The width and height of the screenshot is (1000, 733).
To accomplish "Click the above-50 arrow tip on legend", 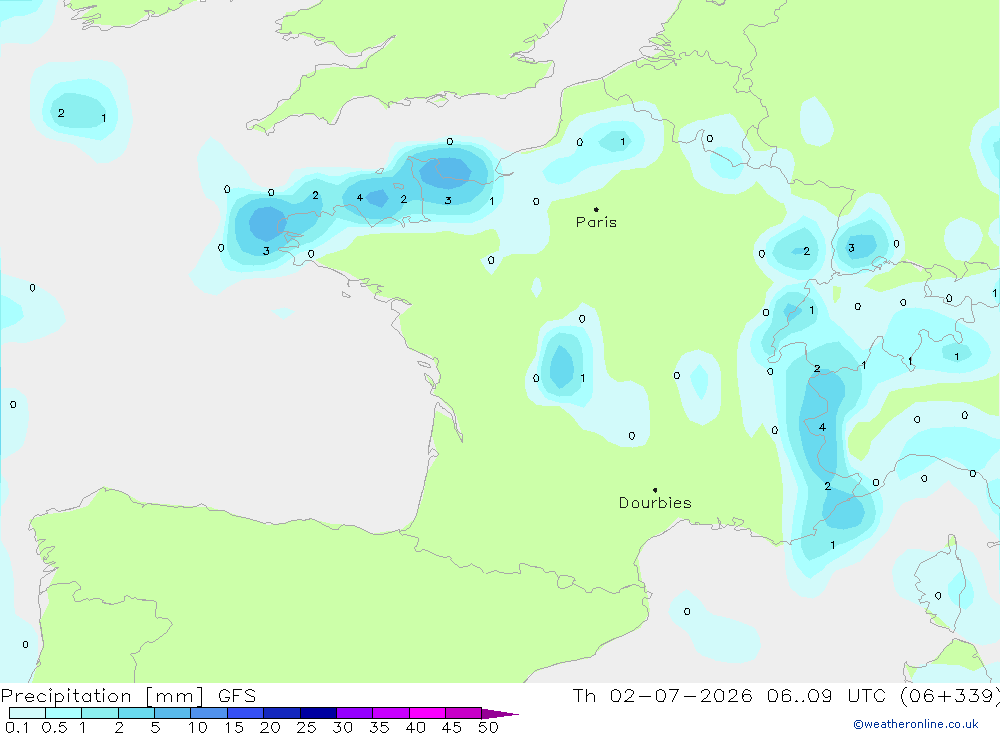I will [x=500, y=714].
